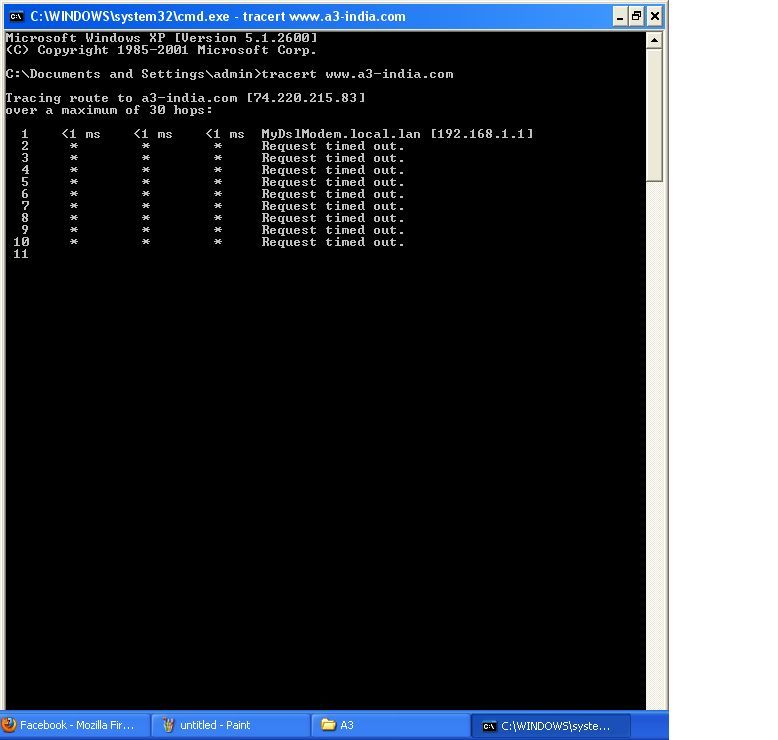Switch to untitled - Paint taskbar button

(231, 725)
